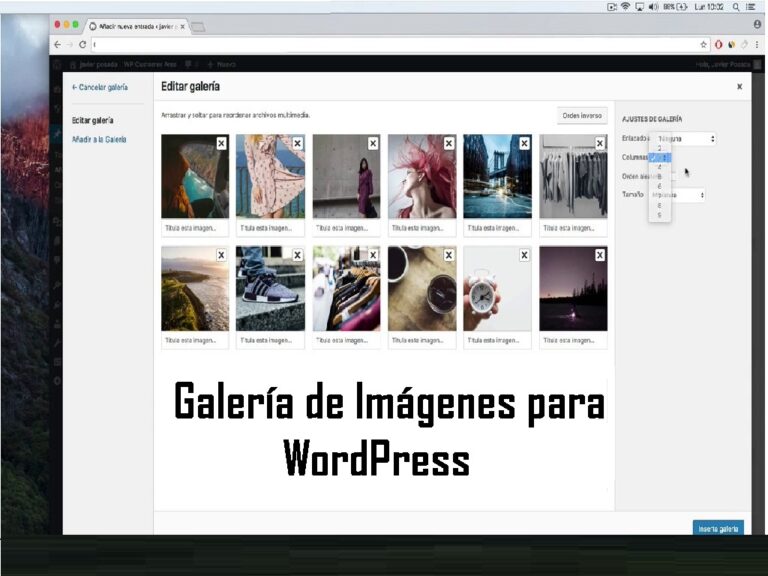768x576 pixels.
Task: Remove the gray sneaker image
Action: coord(297,255)
